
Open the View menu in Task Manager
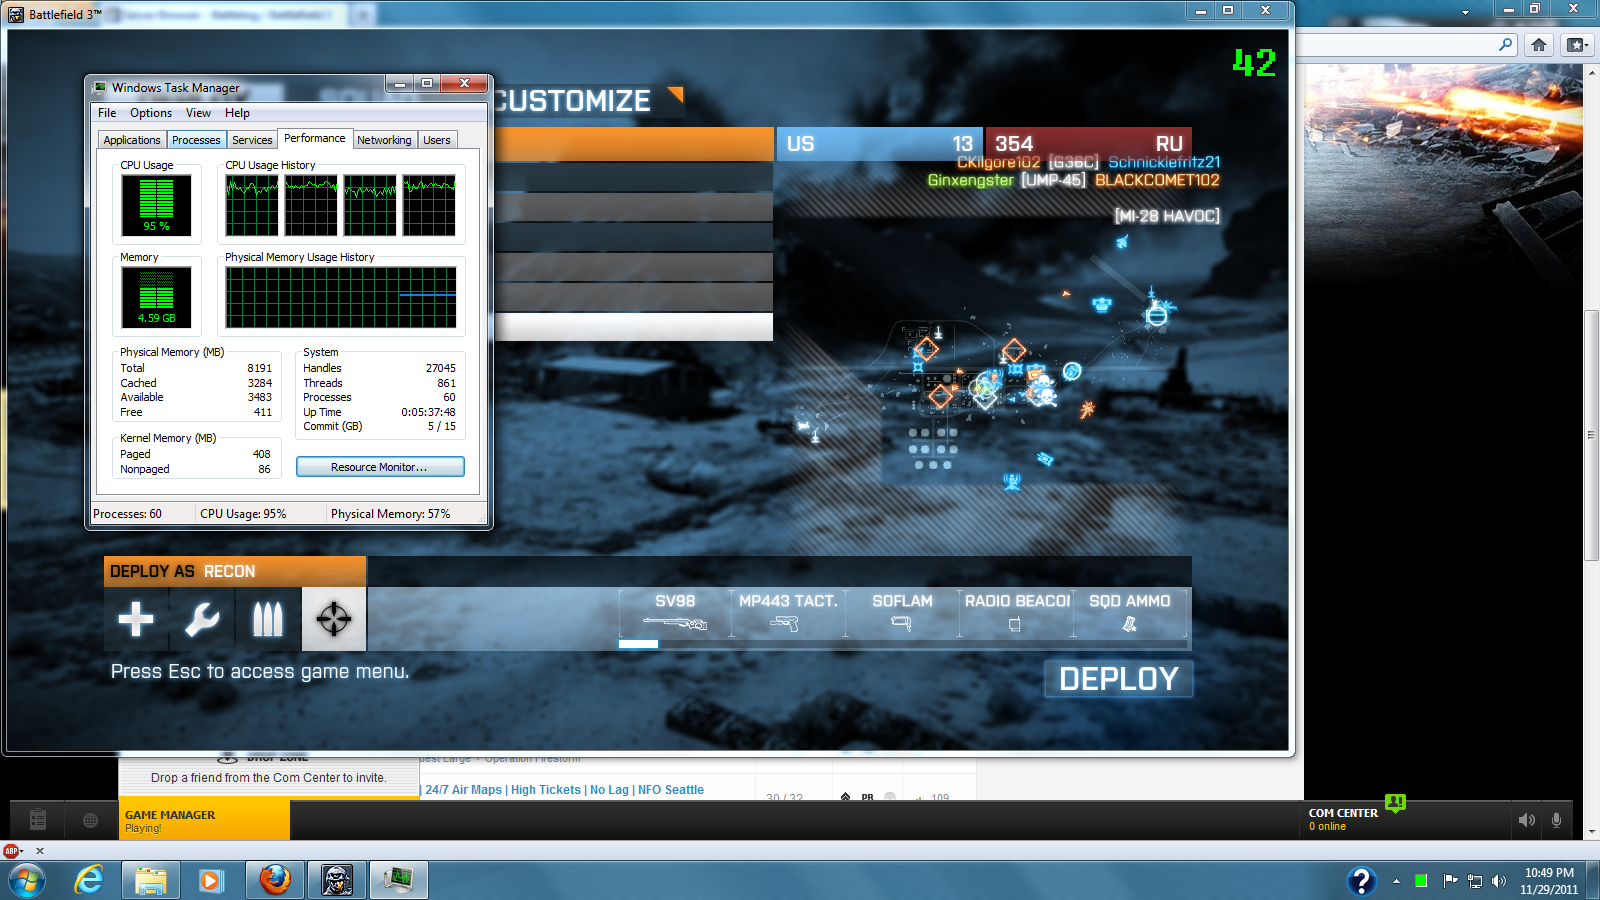tap(198, 113)
